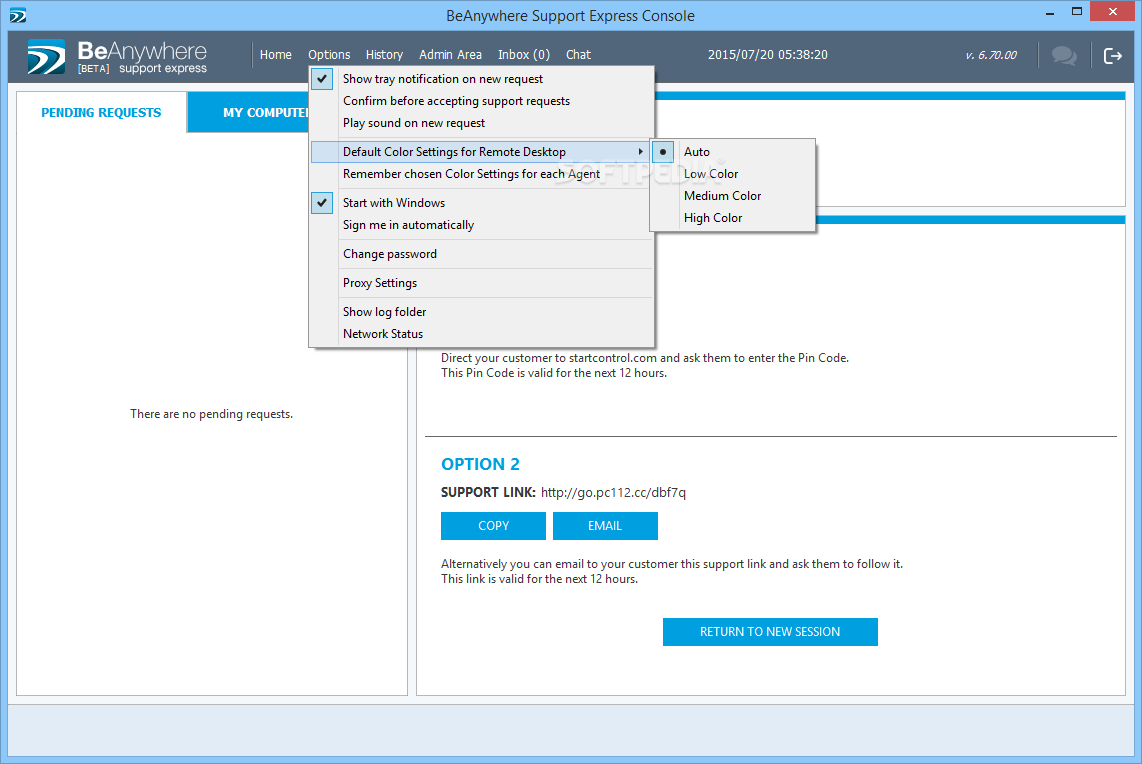Click the OPTION 2 heading
The image size is (1142, 764).
click(480, 464)
